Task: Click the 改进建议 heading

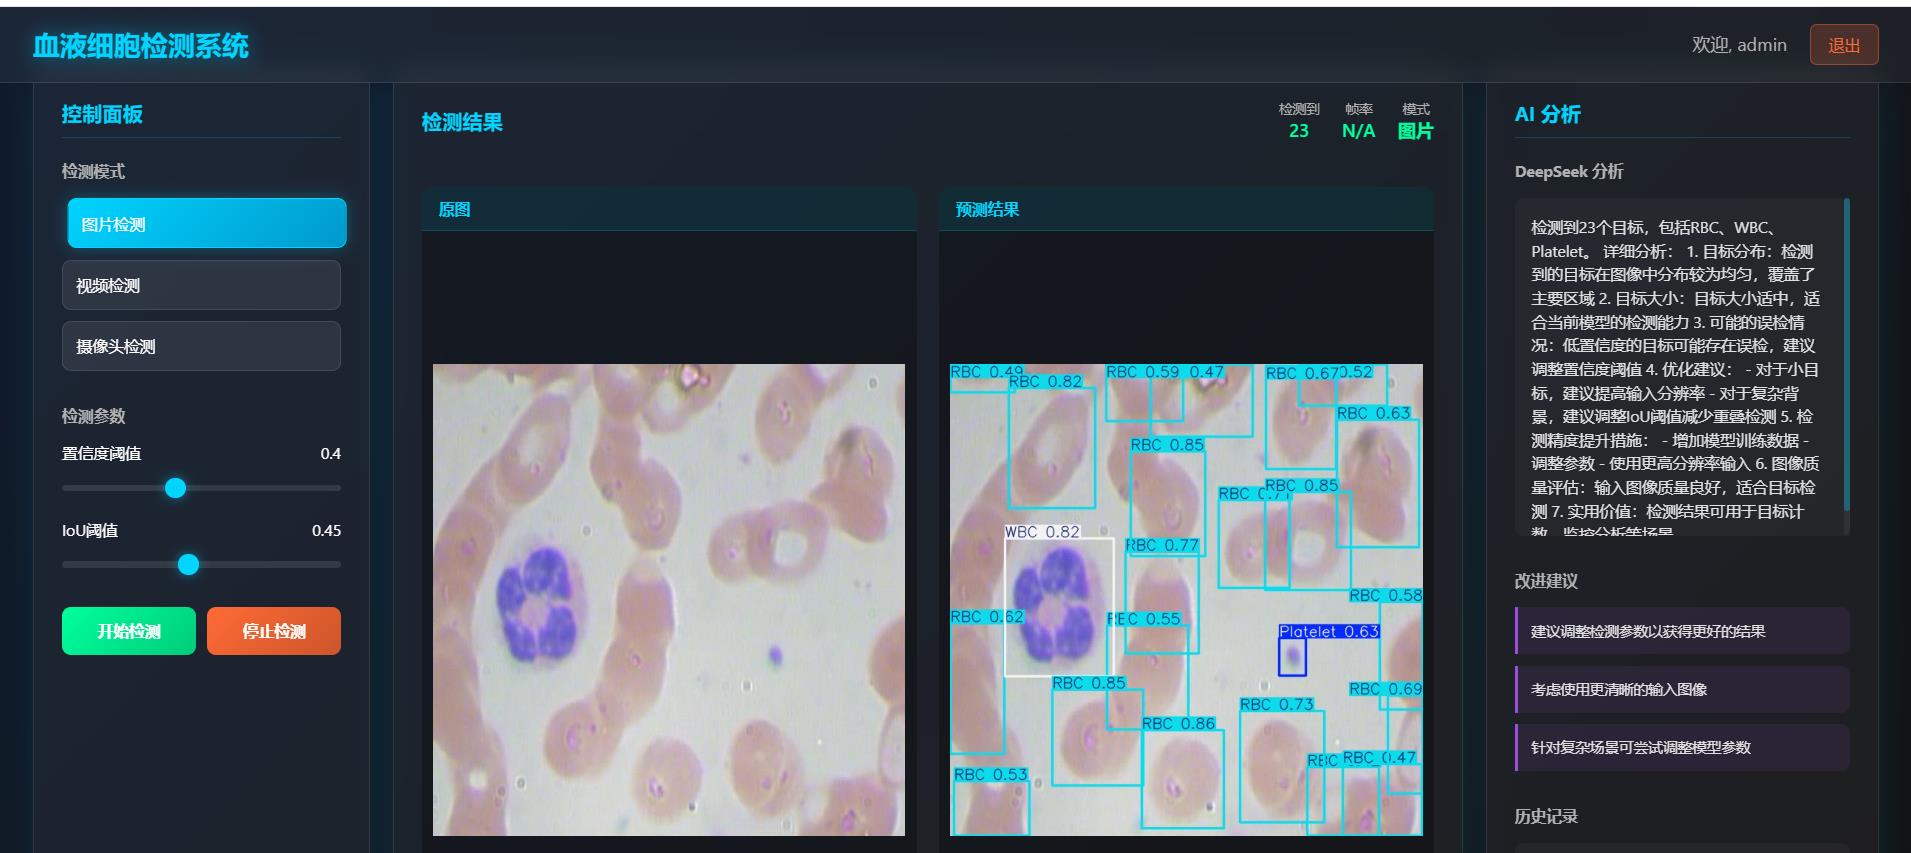Action: pyautogui.click(x=1546, y=581)
